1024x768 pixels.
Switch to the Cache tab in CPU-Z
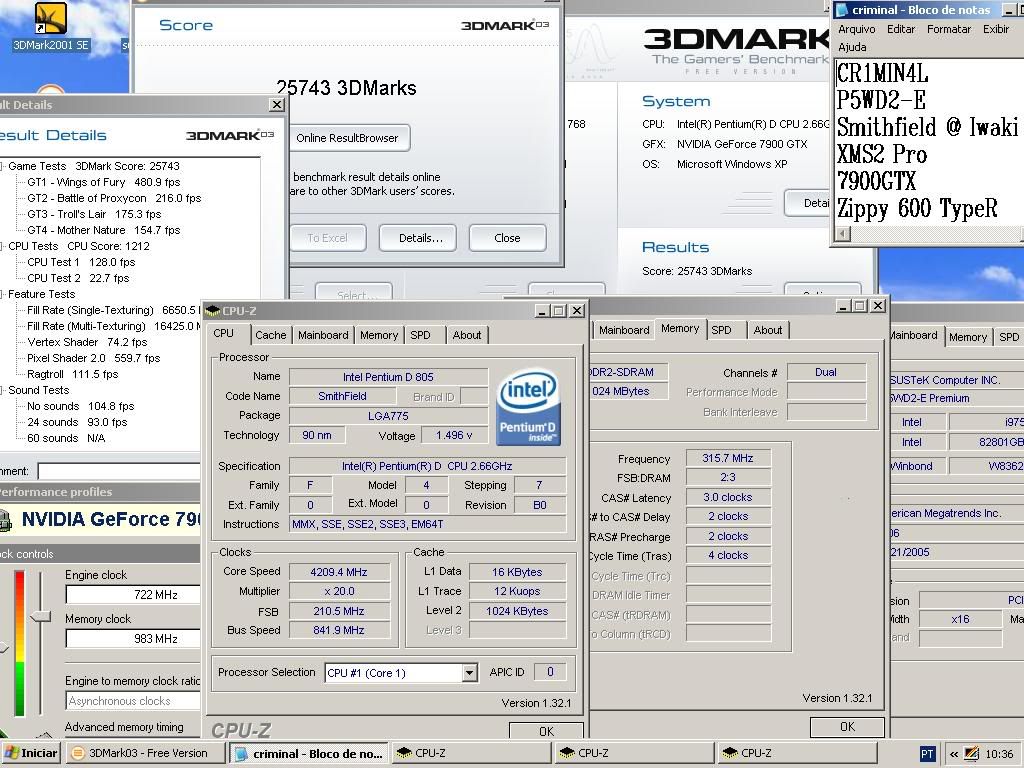(x=270, y=335)
